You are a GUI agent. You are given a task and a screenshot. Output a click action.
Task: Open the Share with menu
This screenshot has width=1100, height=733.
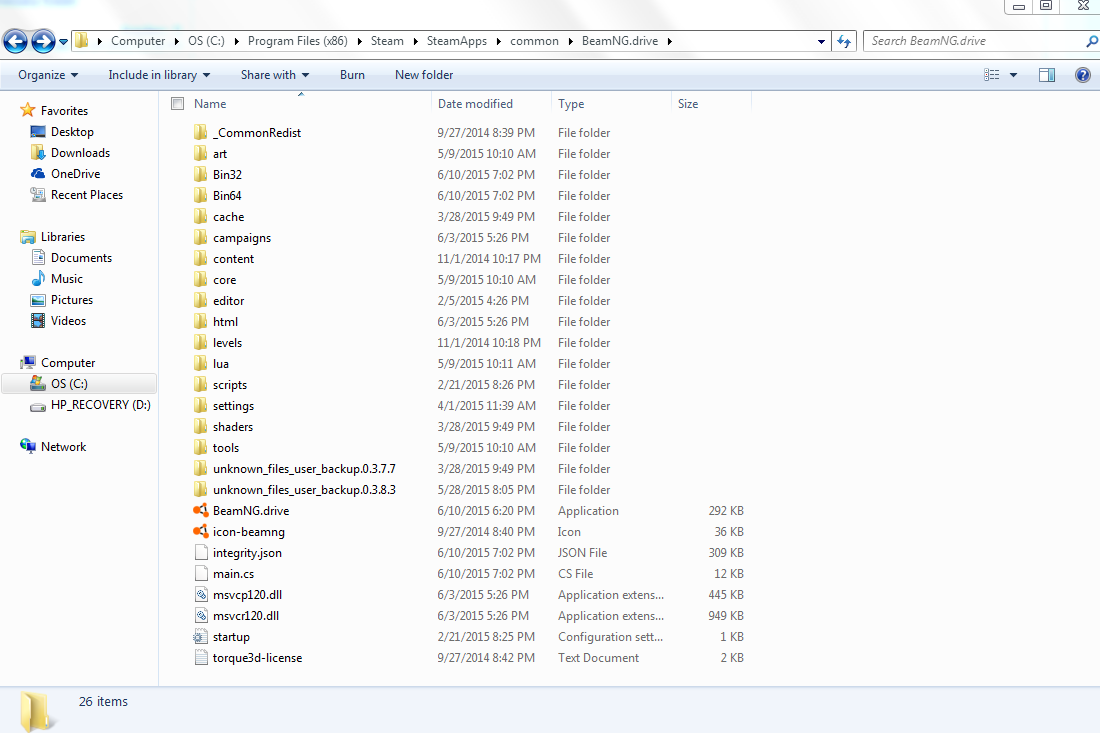275,75
